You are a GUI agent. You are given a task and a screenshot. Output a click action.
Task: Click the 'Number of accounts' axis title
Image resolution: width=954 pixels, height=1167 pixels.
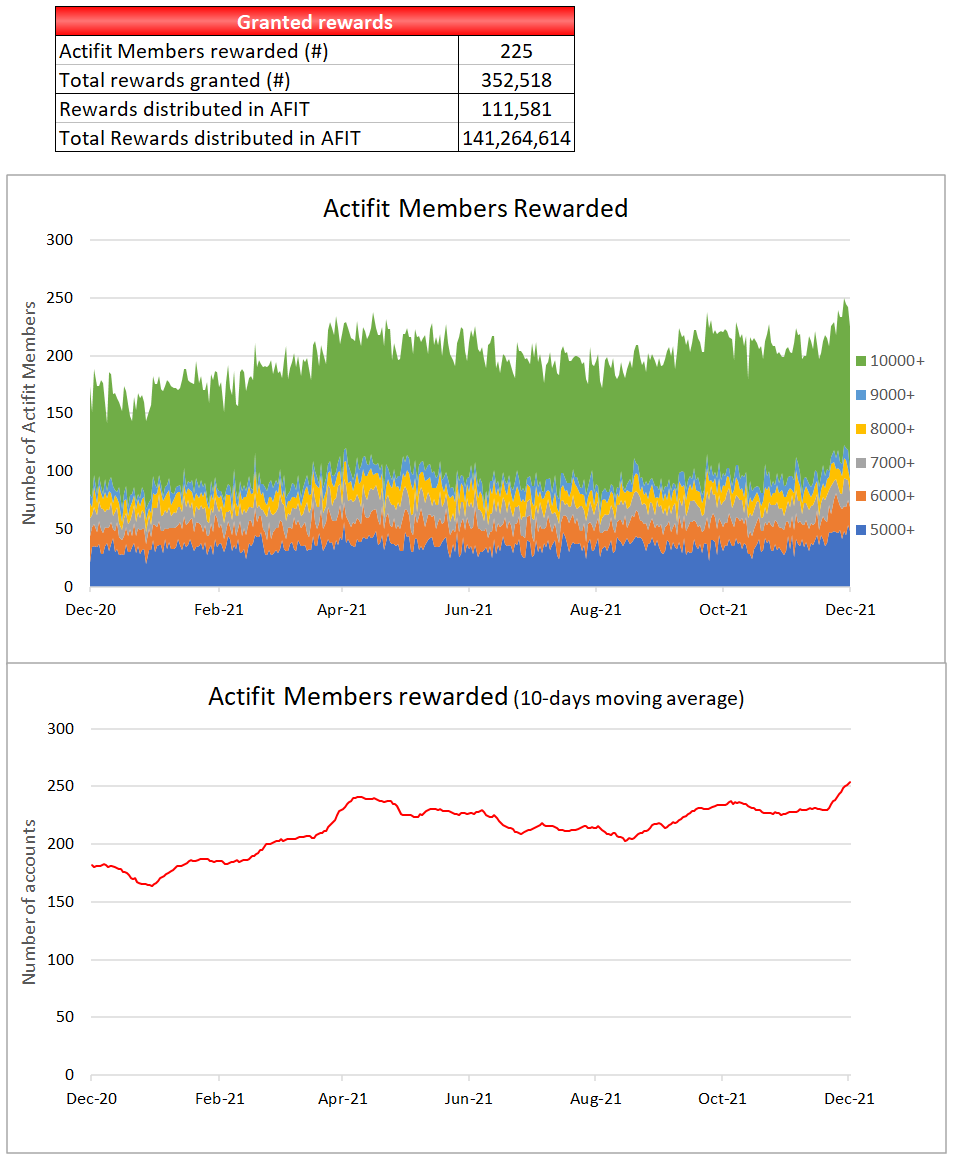click(x=29, y=902)
